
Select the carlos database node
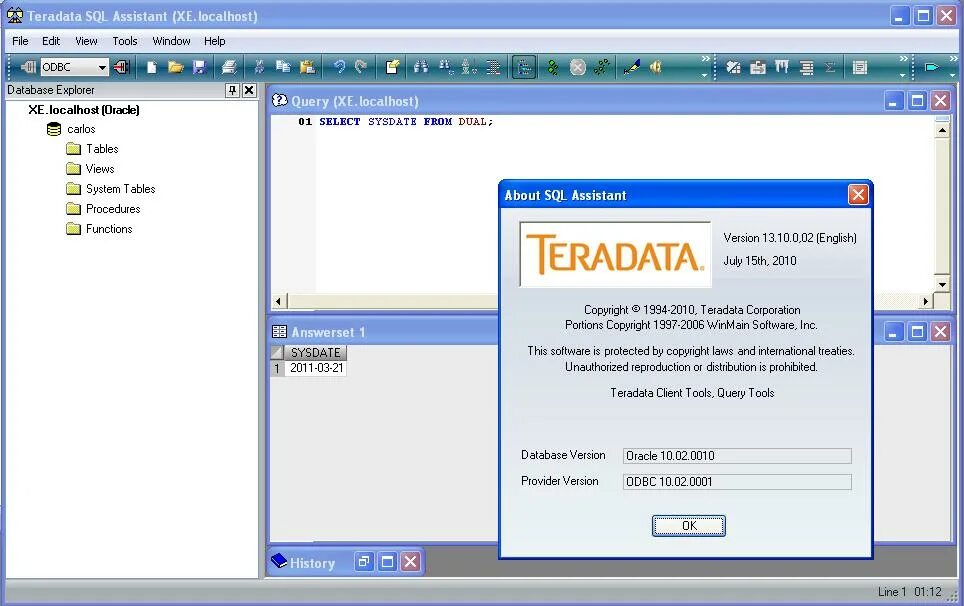tap(81, 129)
